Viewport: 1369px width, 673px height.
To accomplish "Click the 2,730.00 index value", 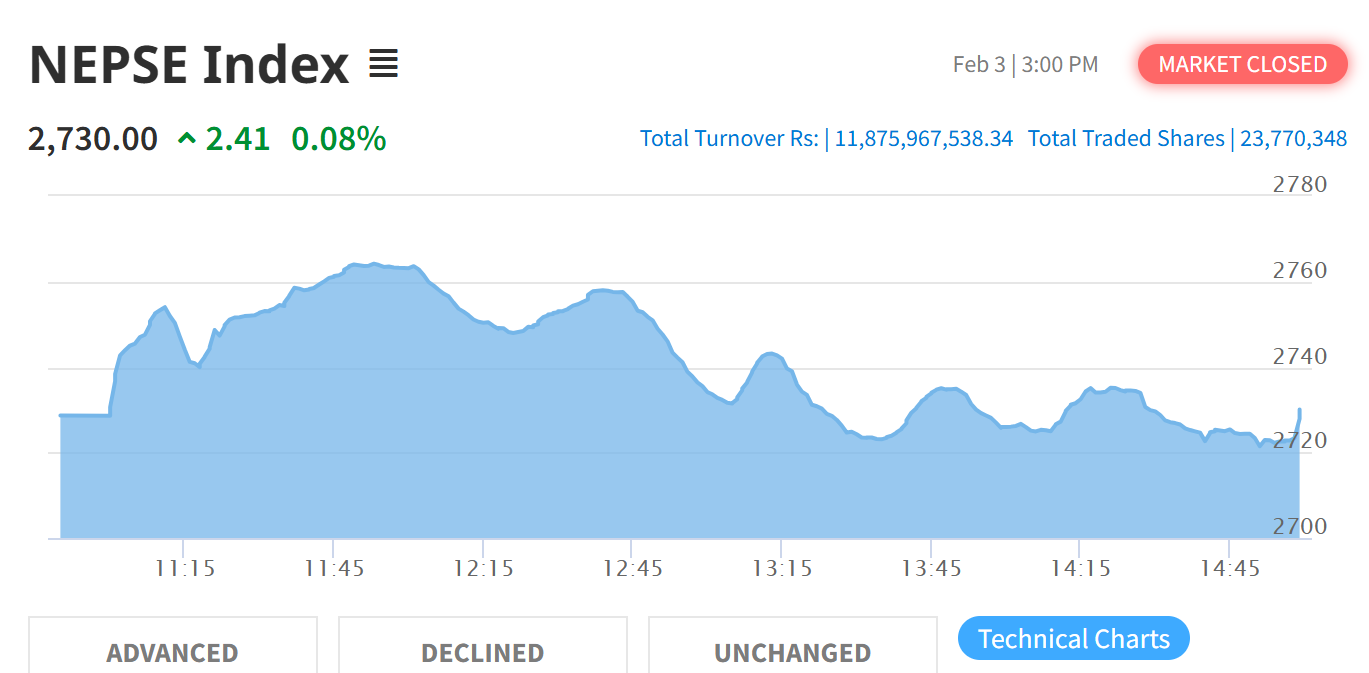I will [93, 139].
